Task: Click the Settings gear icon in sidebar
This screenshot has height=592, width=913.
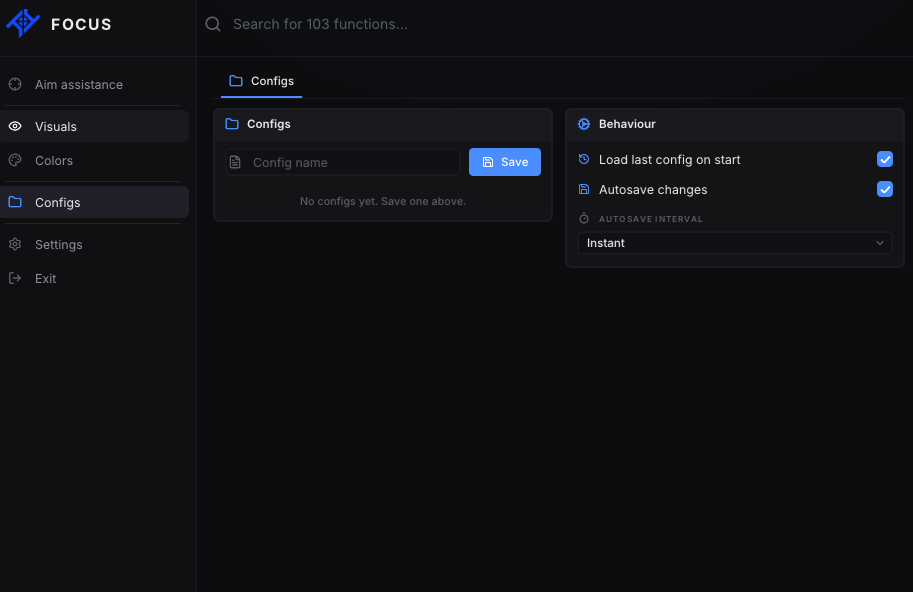Action: pyautogui.click(x=15, y=244)
